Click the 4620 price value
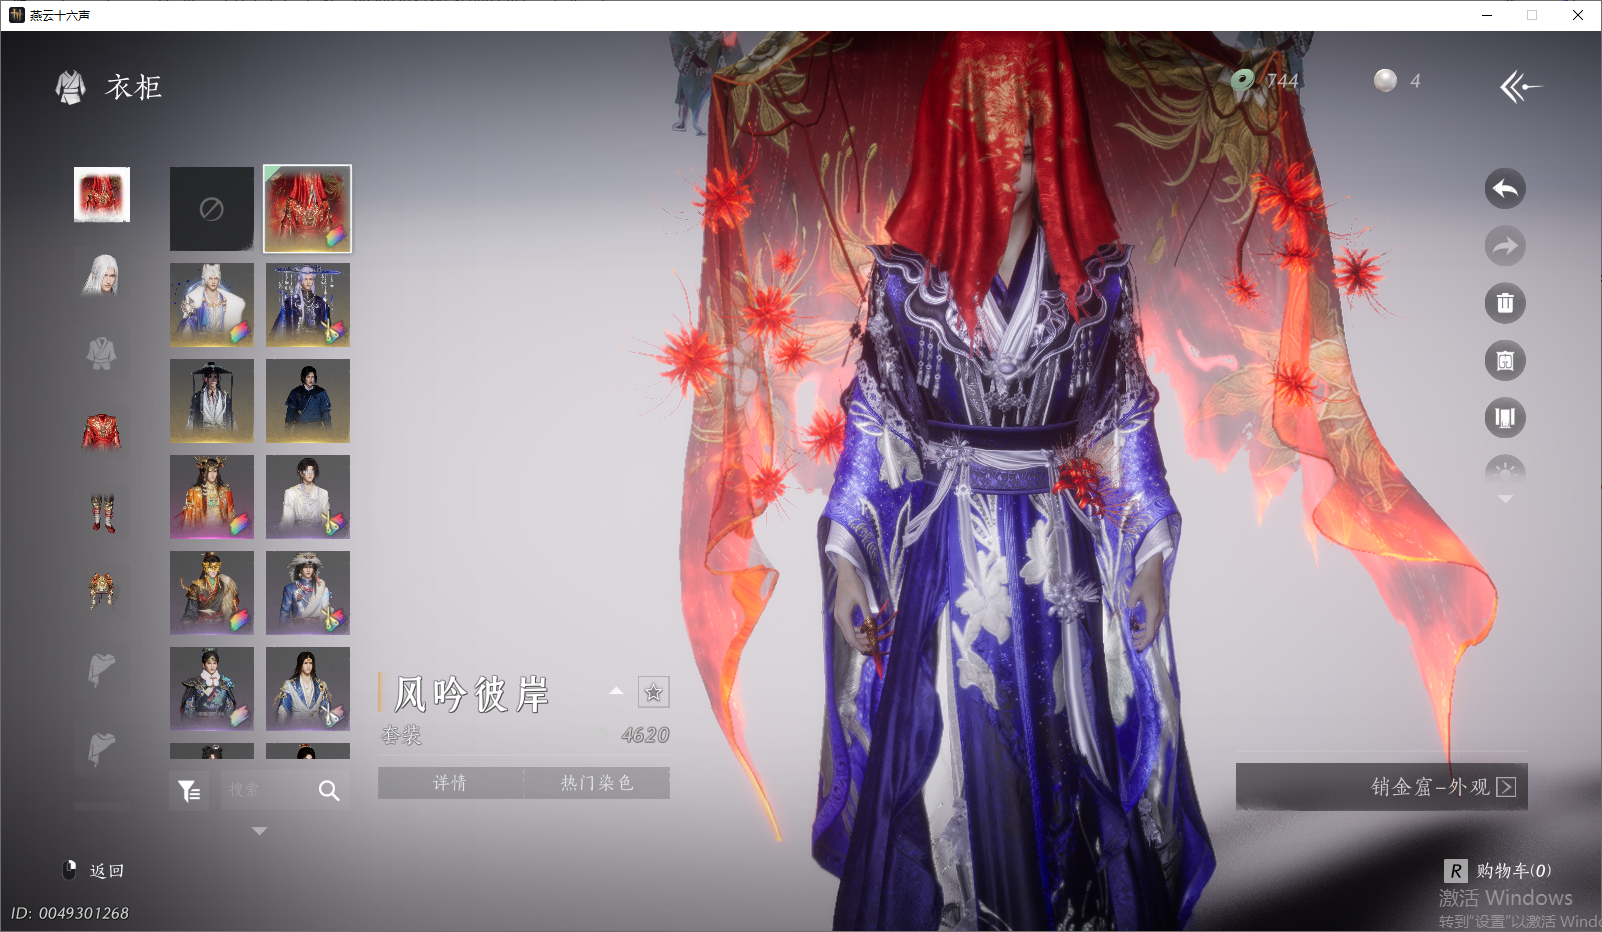 click(645, 735)
